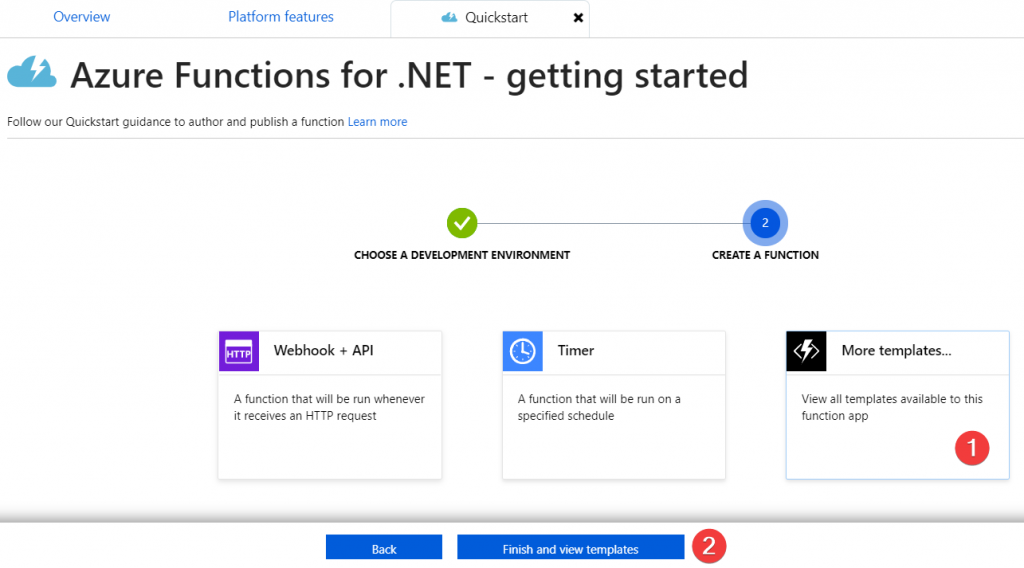Click step 2 circle indicator
Viewport: 1024px width, 568px height.
pyautogui.click(x=765, y=223)
